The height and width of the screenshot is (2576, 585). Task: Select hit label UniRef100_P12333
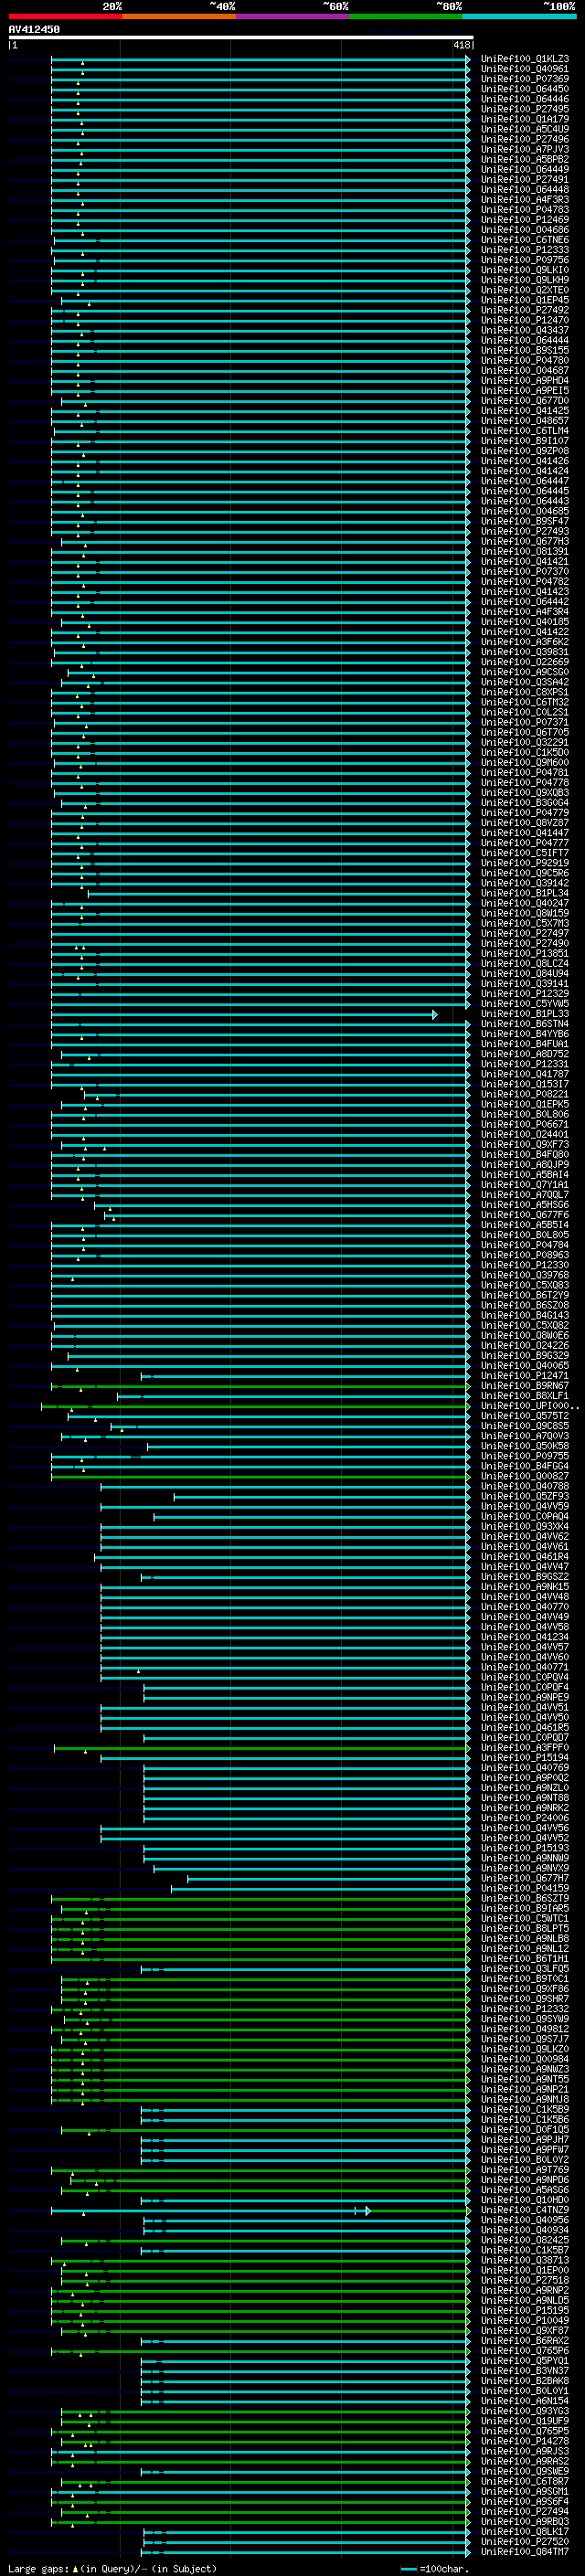tap(525, 250)
